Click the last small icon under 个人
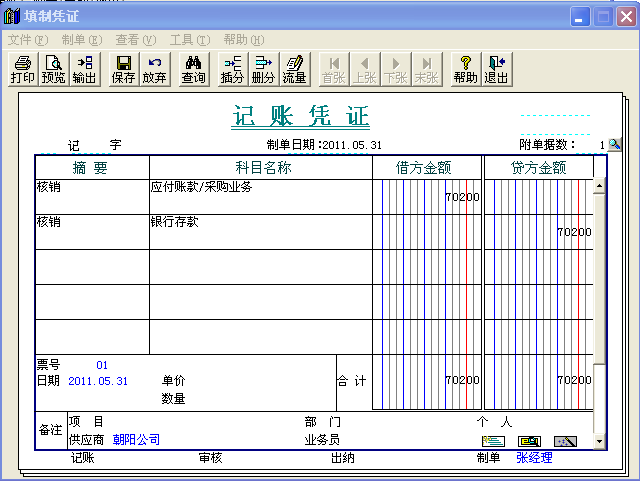 (565, 441)
